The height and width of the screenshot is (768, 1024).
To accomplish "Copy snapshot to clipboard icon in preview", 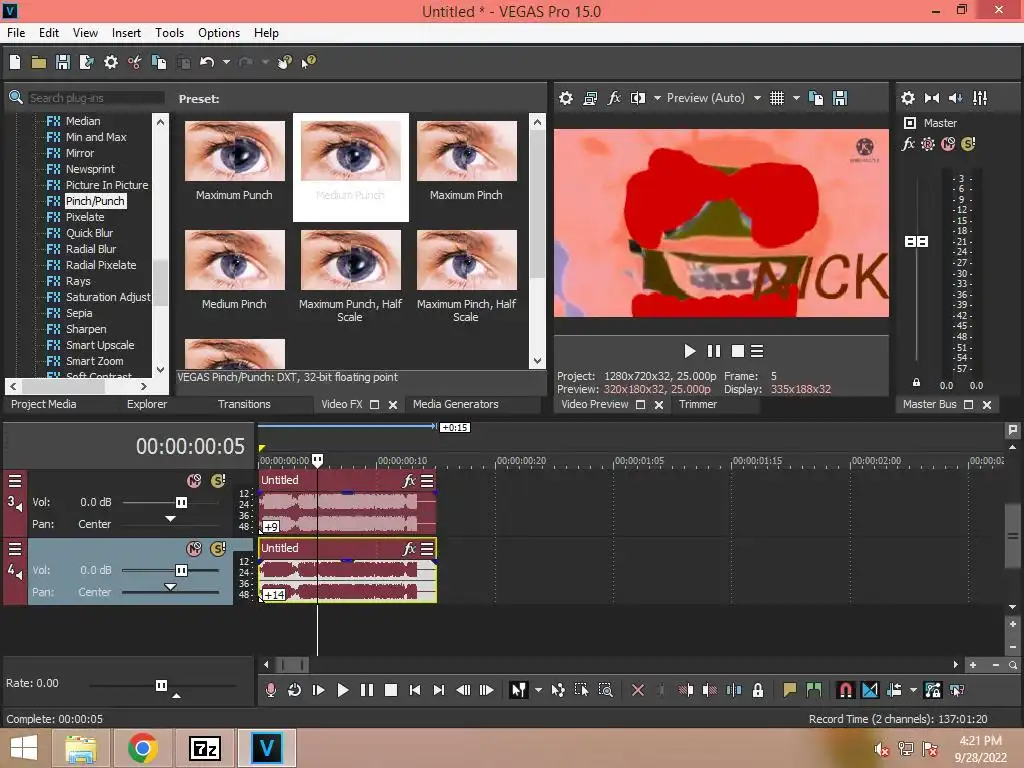I will (816, 98).
